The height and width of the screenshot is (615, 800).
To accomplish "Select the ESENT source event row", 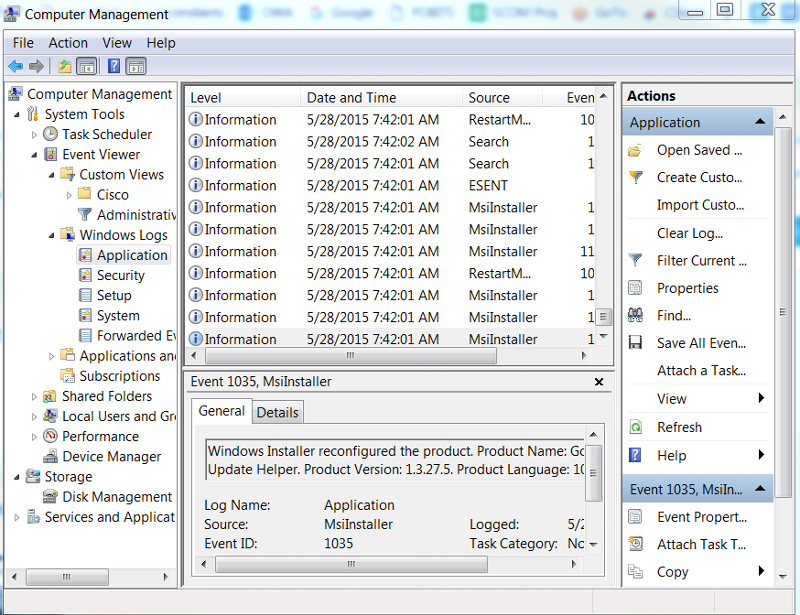I will tap(390, 186).
